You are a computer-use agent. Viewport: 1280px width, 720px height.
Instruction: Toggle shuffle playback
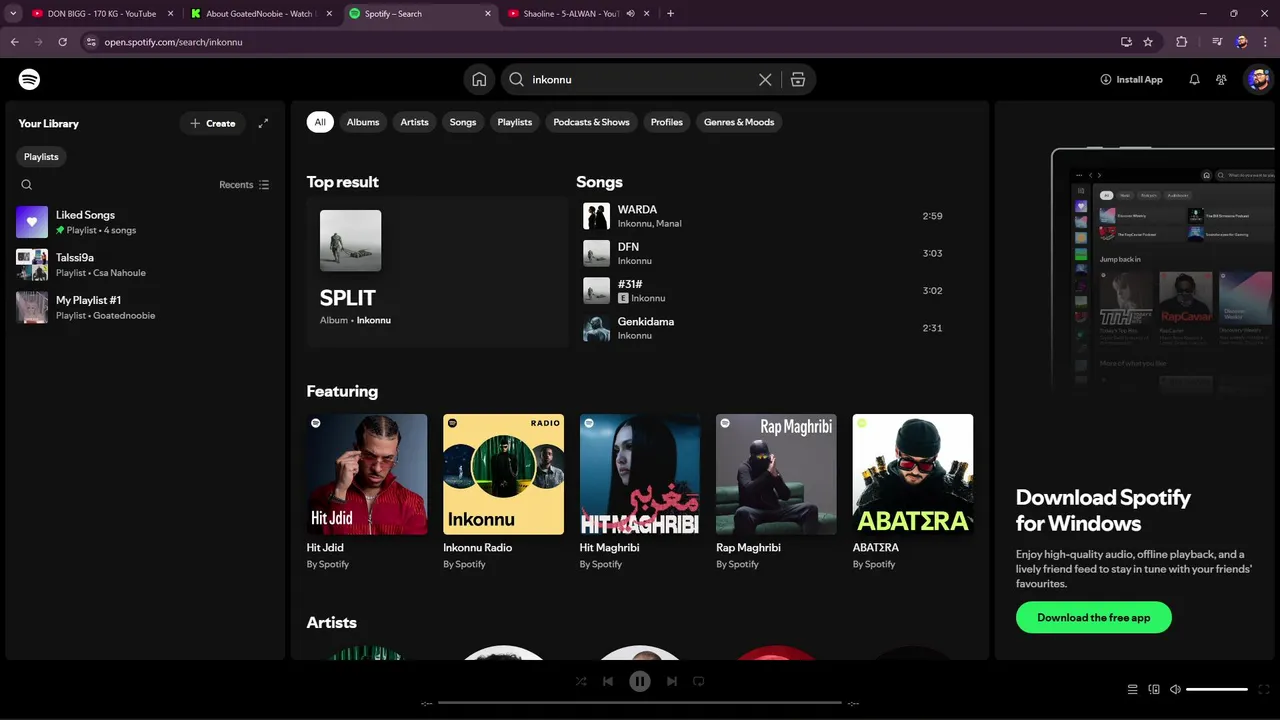pyautogui.click(x=581, y=681)
